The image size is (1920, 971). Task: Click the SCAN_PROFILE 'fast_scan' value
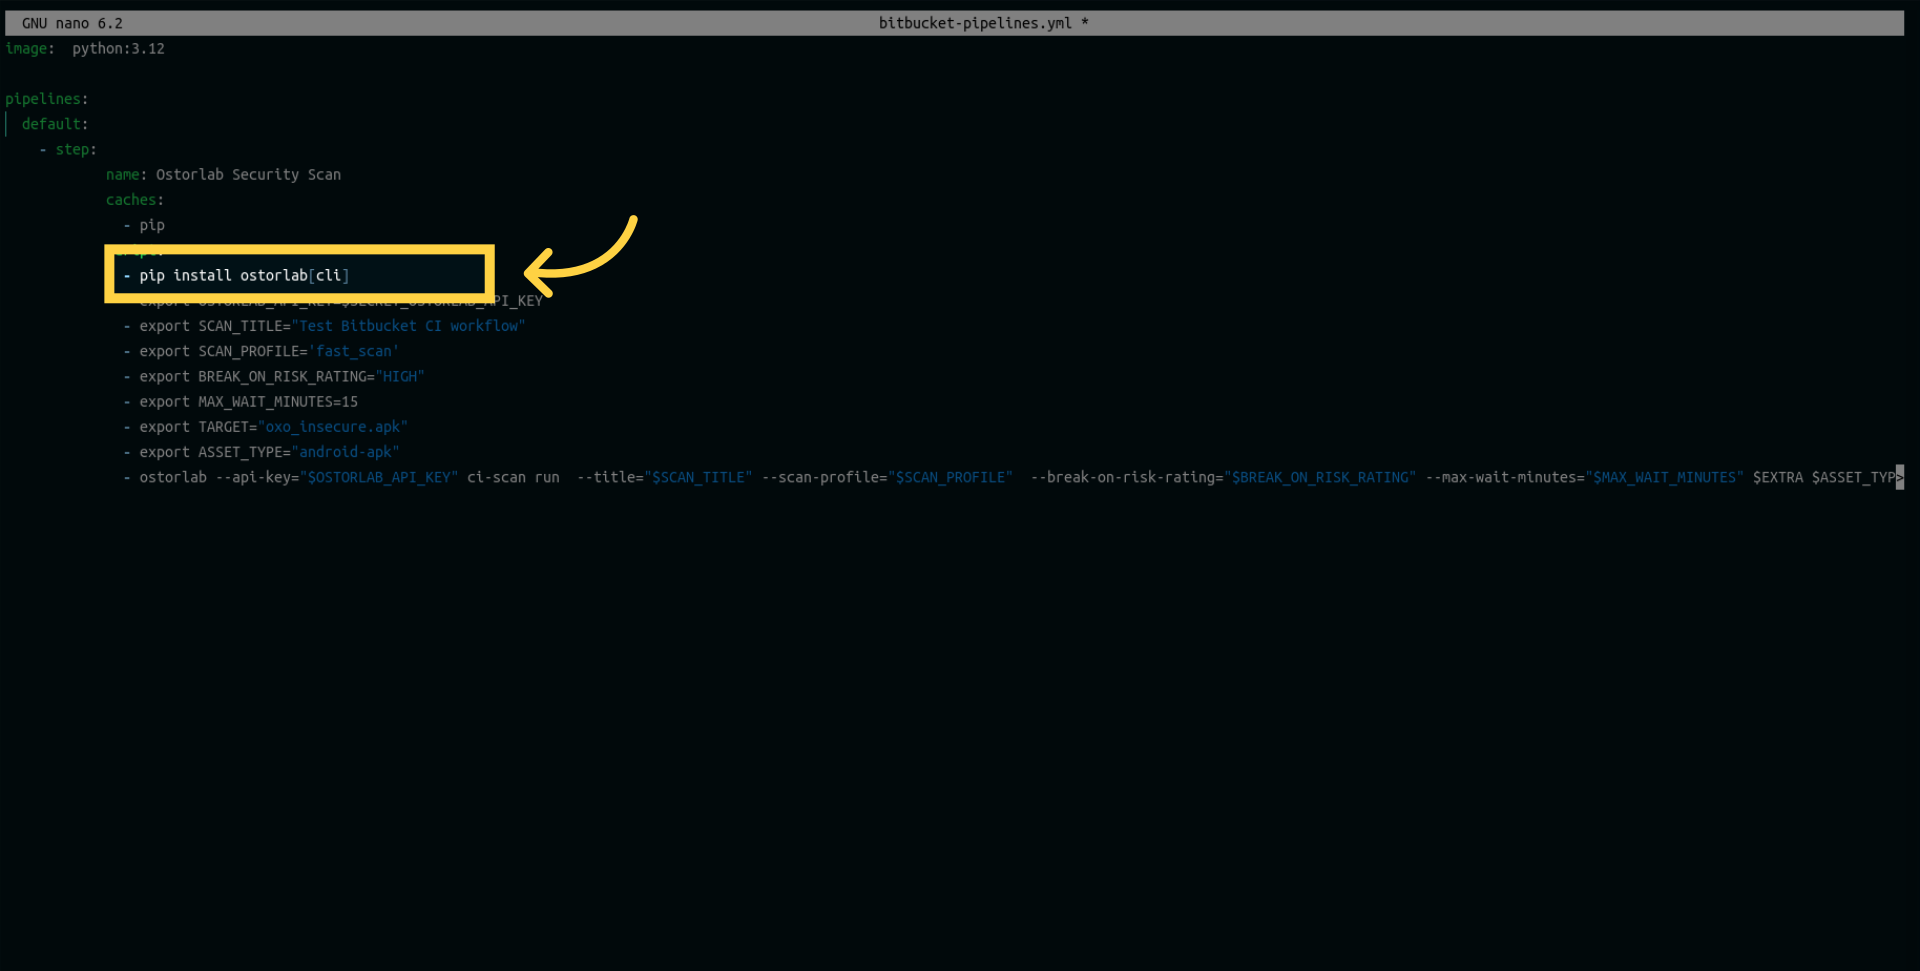coord(354,351)
